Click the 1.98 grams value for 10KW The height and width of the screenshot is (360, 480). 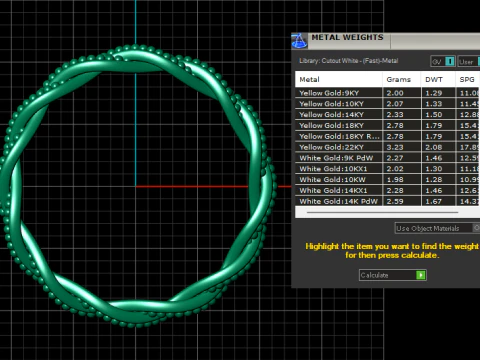(395, 180)
